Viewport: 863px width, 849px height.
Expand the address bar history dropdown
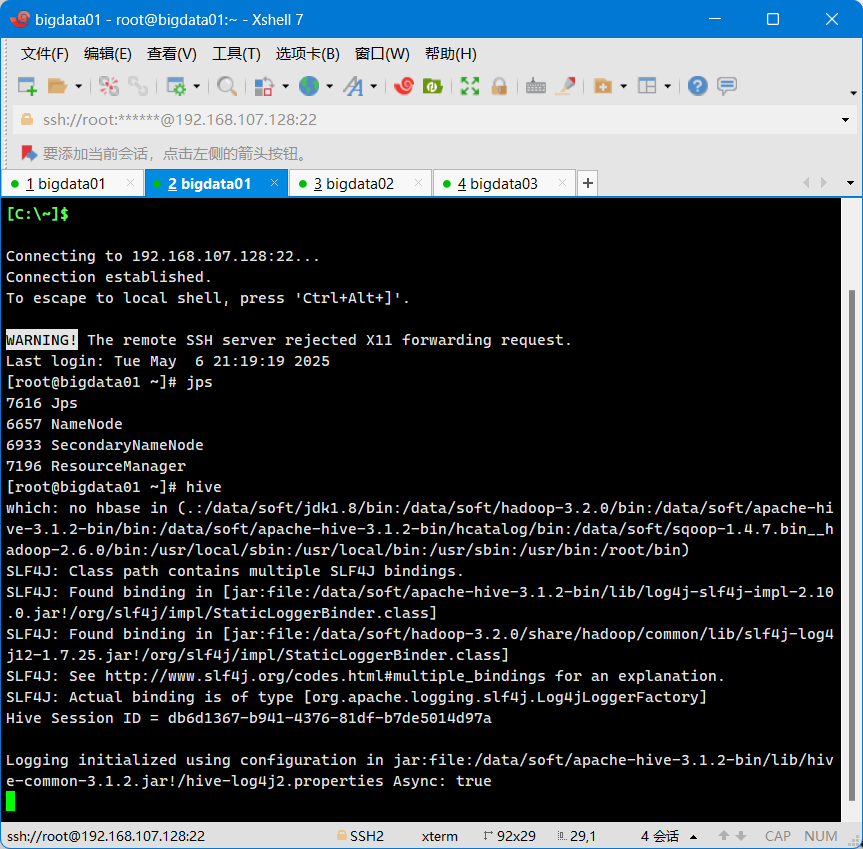845,120
